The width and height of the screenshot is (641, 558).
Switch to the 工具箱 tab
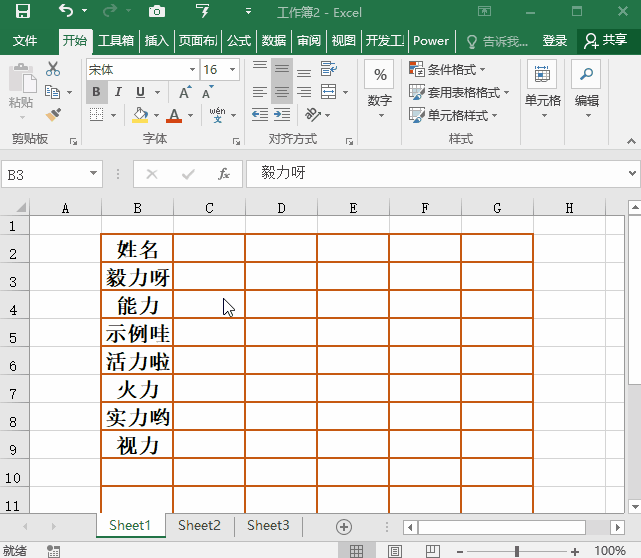[116, 40]
